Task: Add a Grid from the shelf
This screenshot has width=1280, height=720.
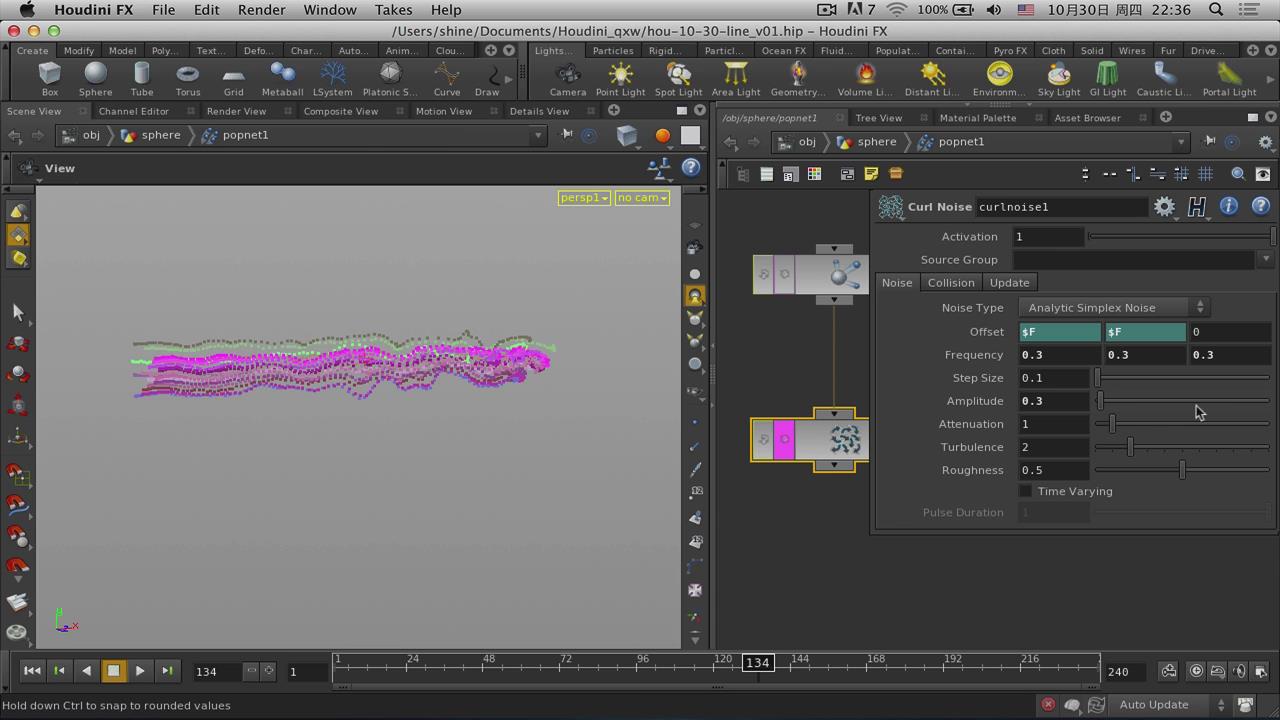Action: point(233,78)
